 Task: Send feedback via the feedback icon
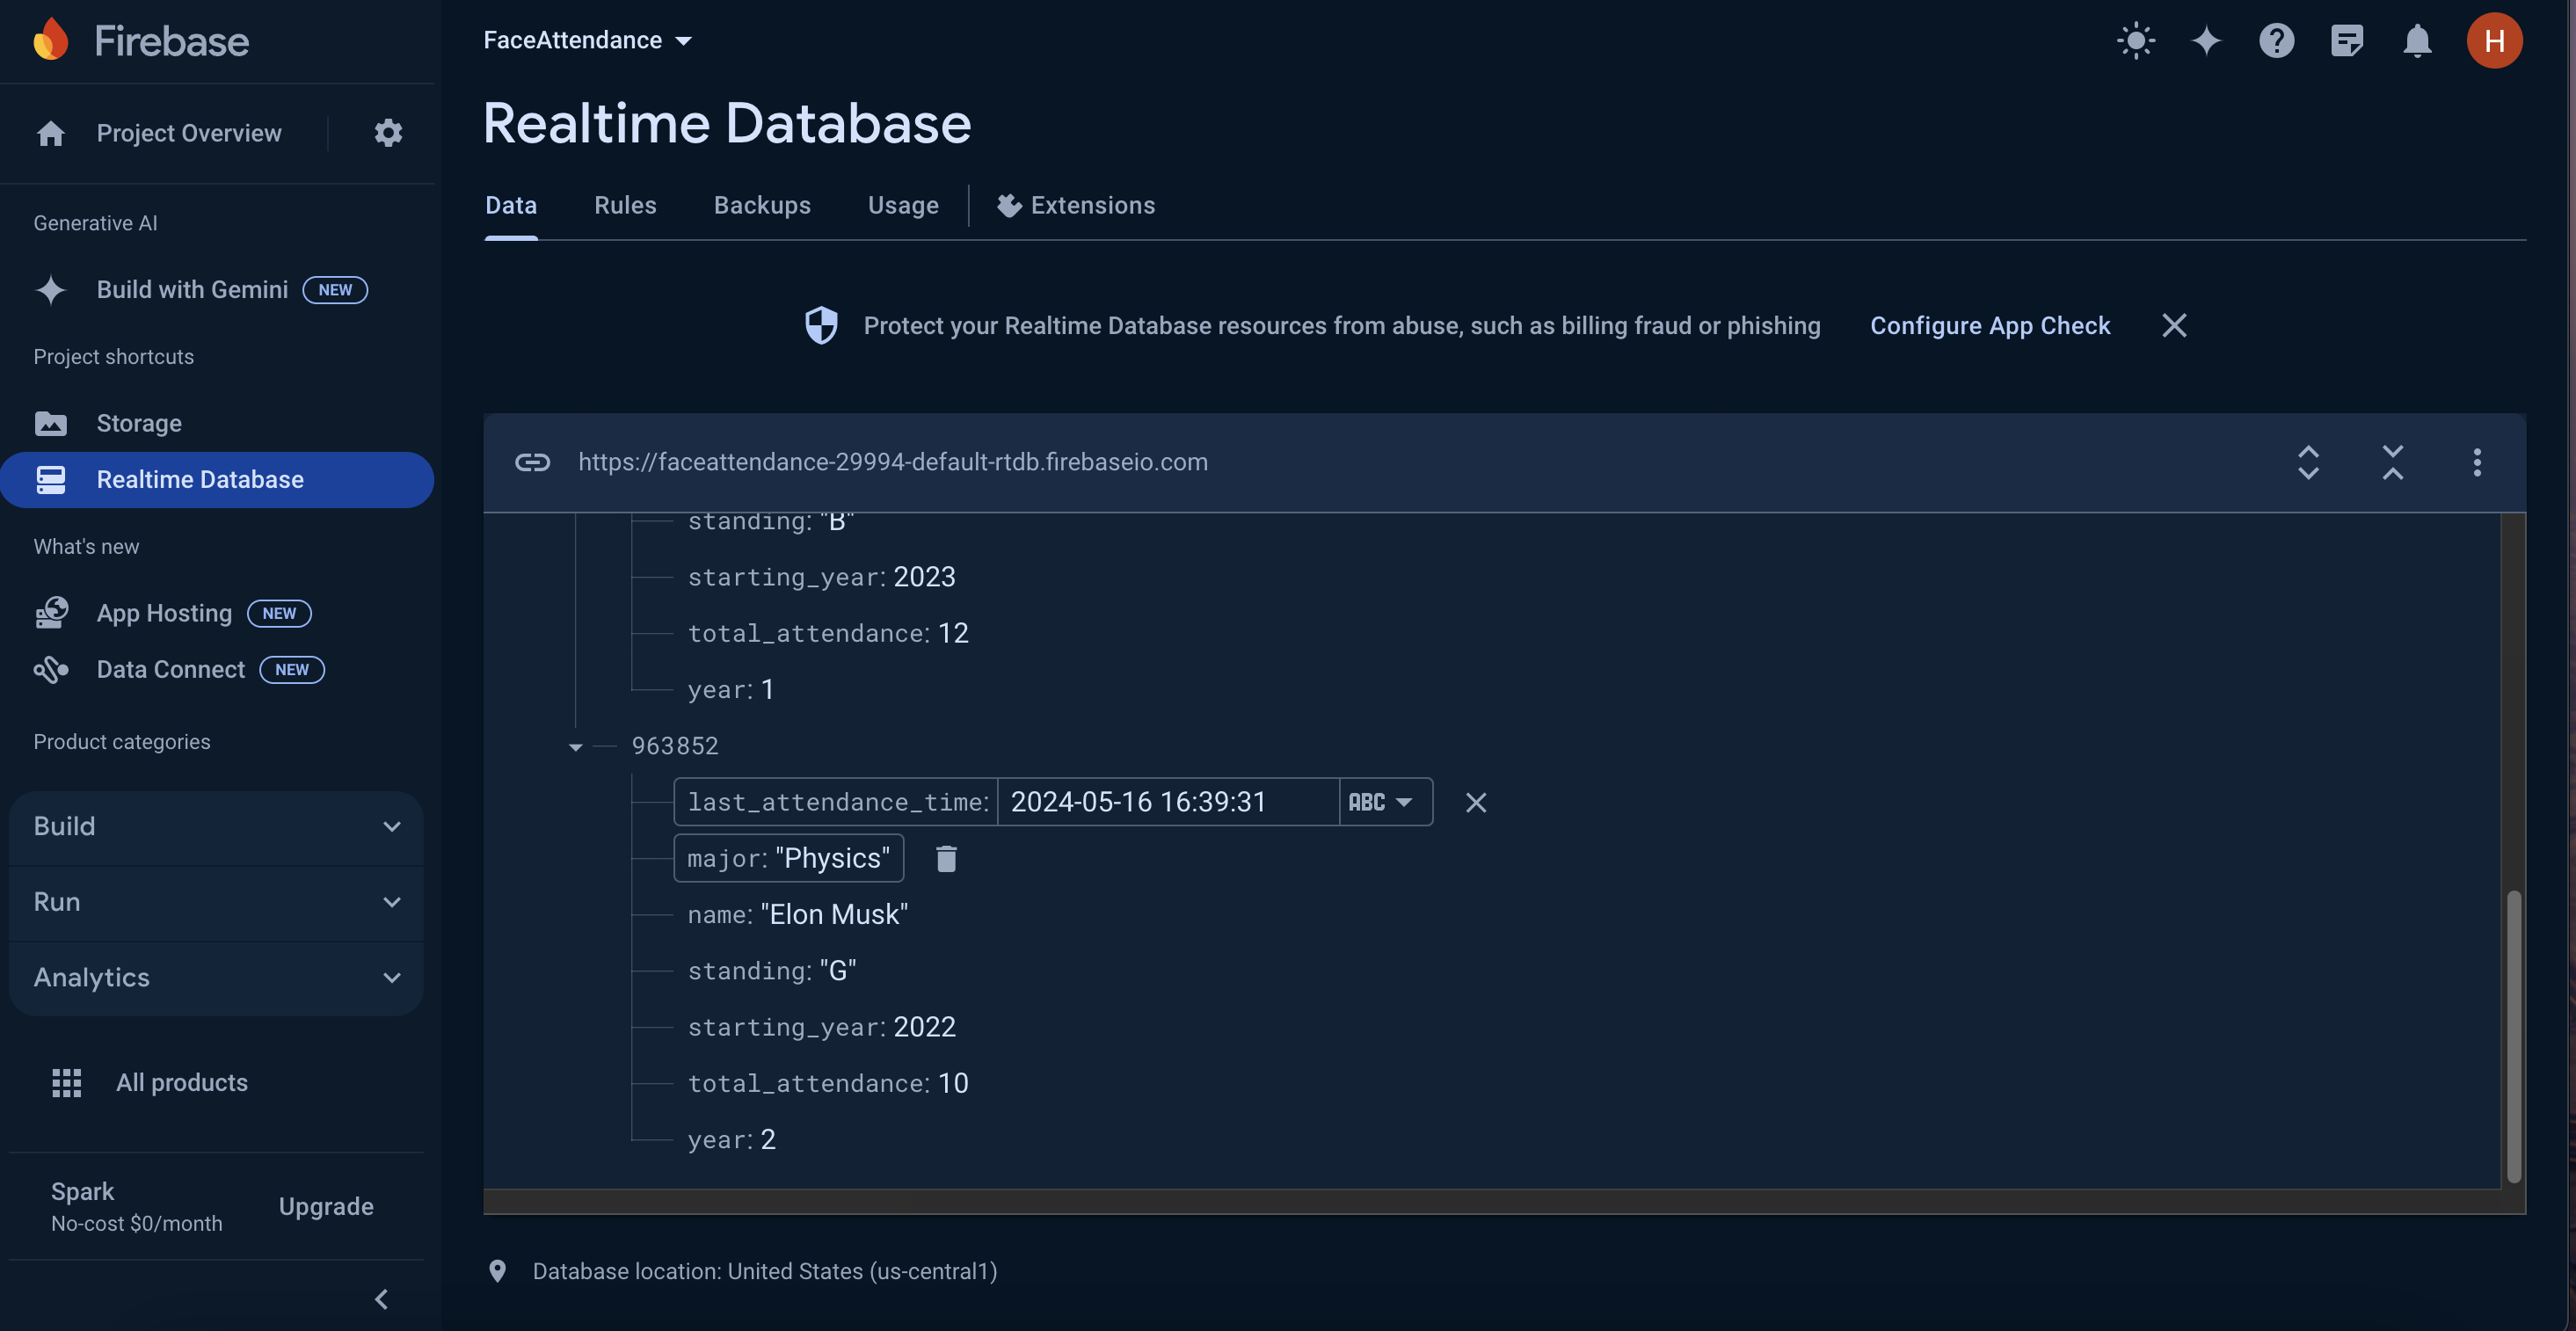click(2346, 40)
